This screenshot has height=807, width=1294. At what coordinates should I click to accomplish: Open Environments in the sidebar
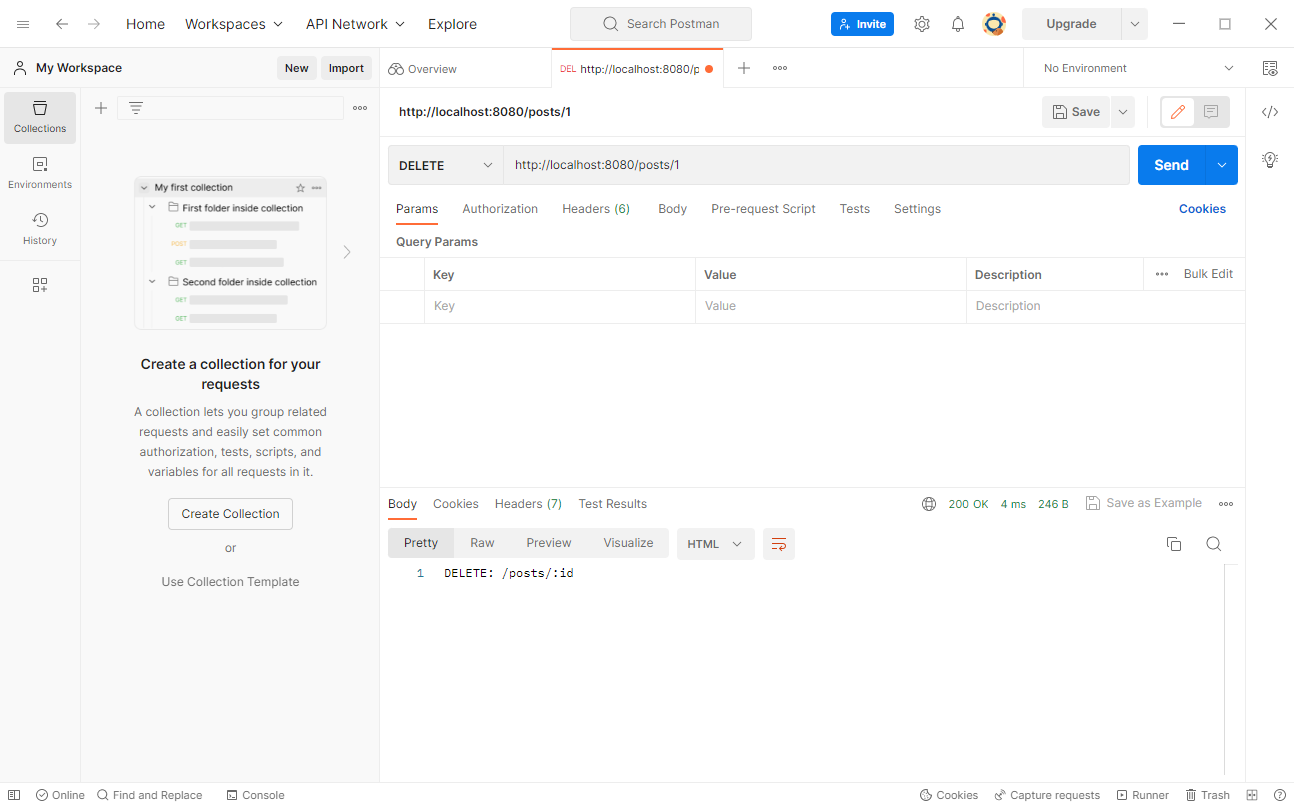[x=40, y=173]
